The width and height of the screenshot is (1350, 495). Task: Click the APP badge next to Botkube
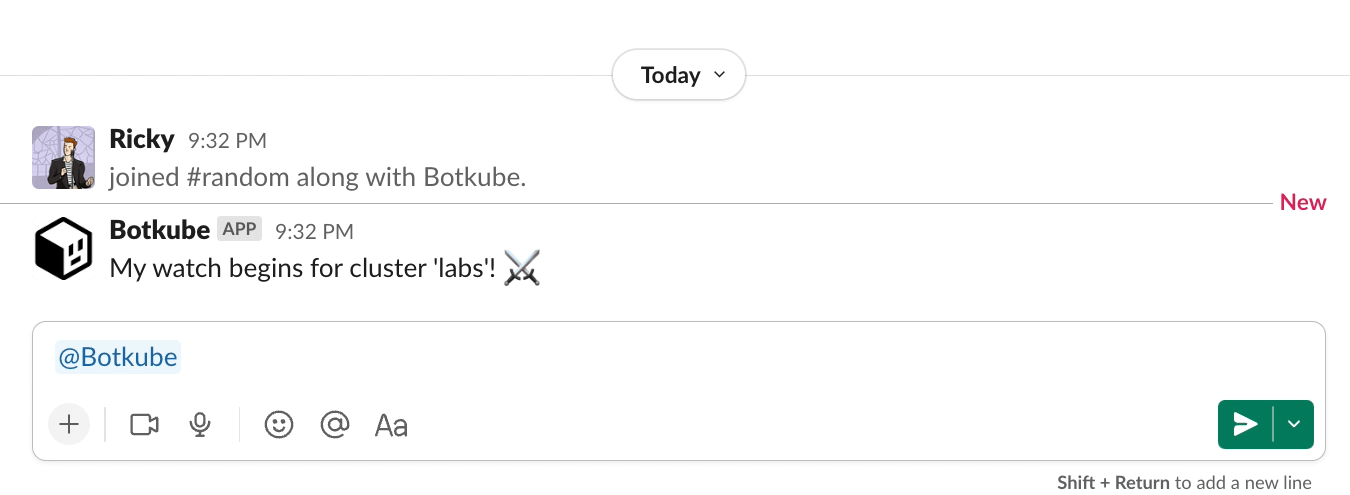[240, 230]
